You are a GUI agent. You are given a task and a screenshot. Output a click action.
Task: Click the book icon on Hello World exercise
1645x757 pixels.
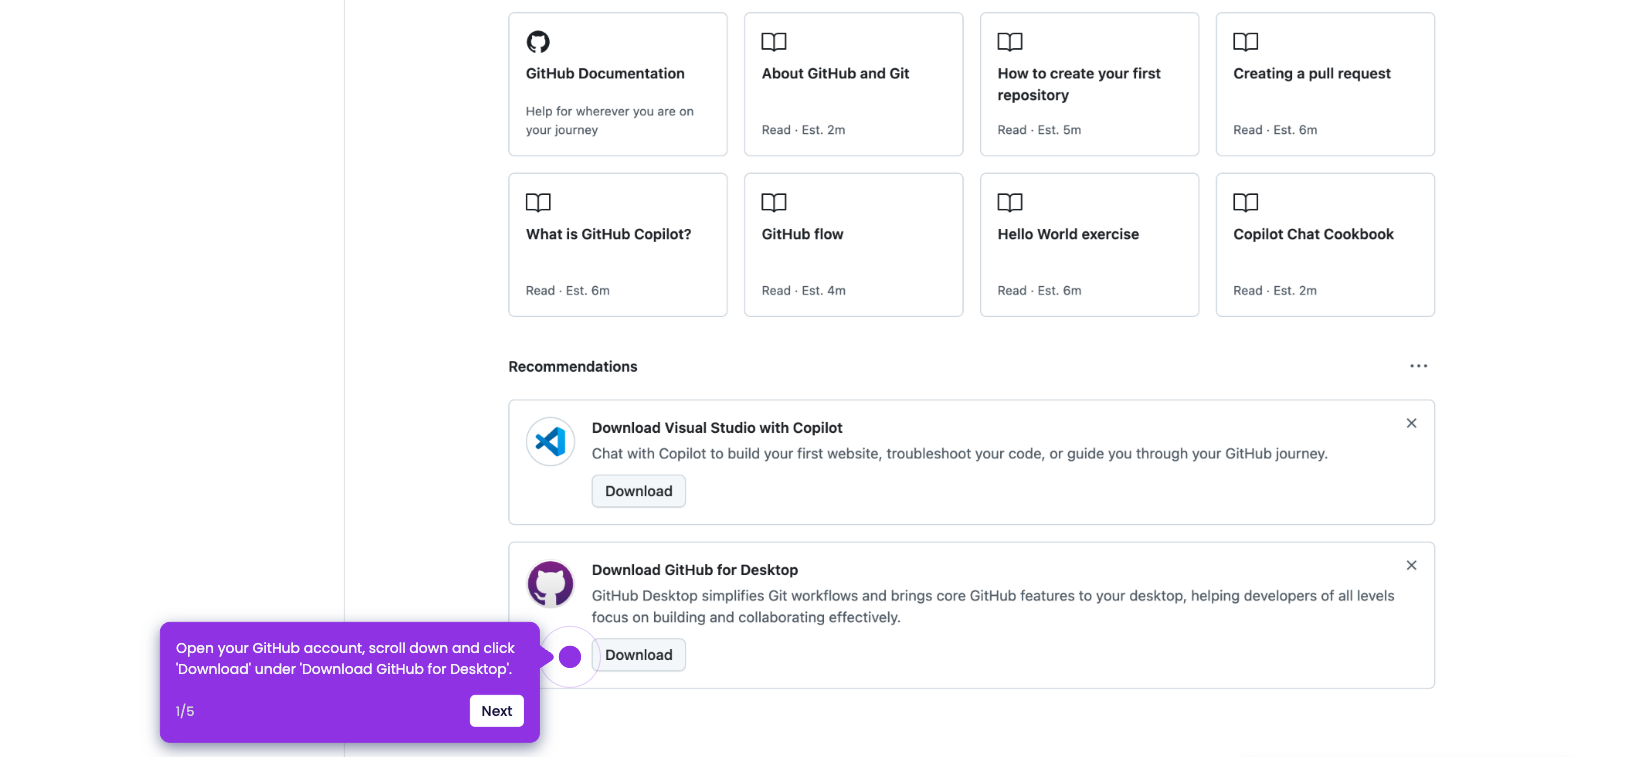pos(1010,203)
